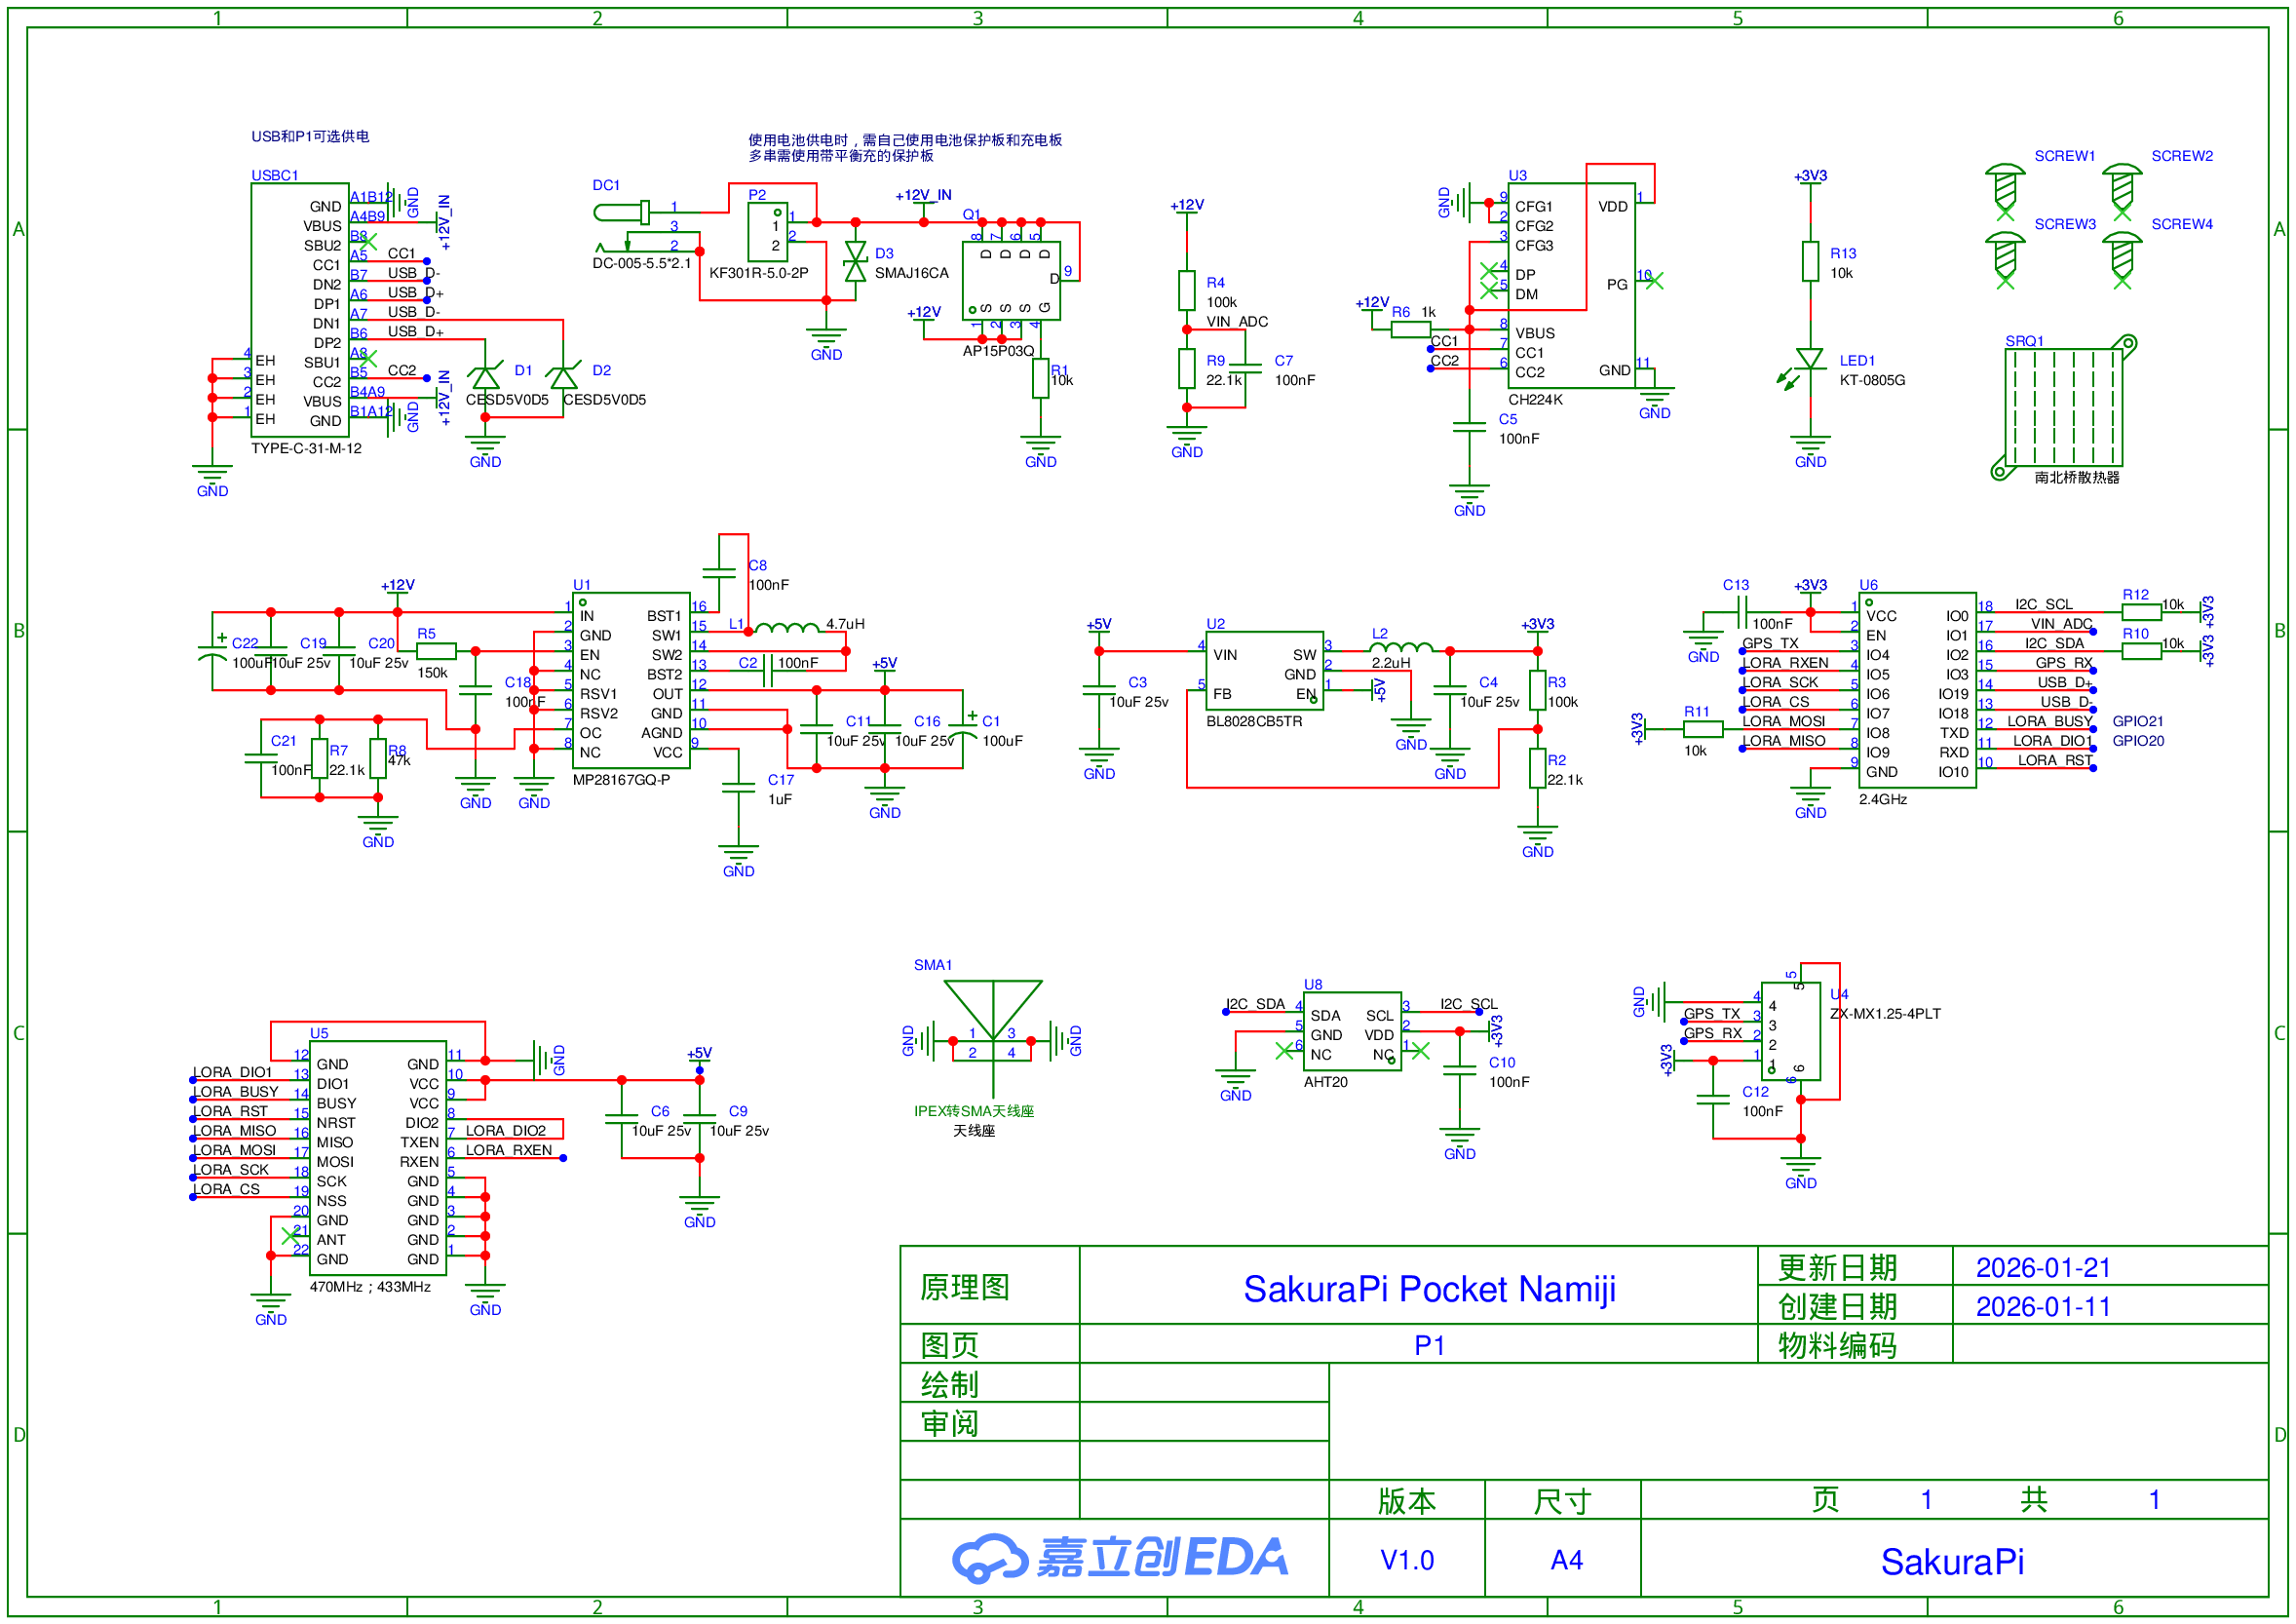
Task: Click the SCREW1 screw symbol
Action: [2005, 188]
